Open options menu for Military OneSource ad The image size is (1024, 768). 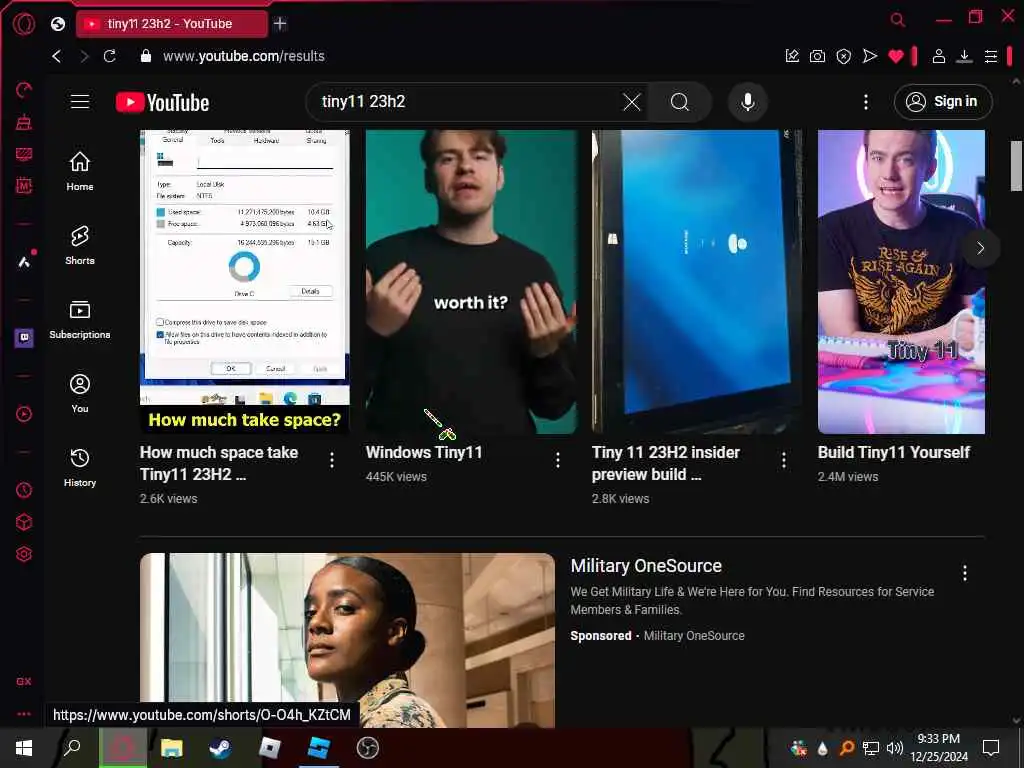[x=965, y=573]
